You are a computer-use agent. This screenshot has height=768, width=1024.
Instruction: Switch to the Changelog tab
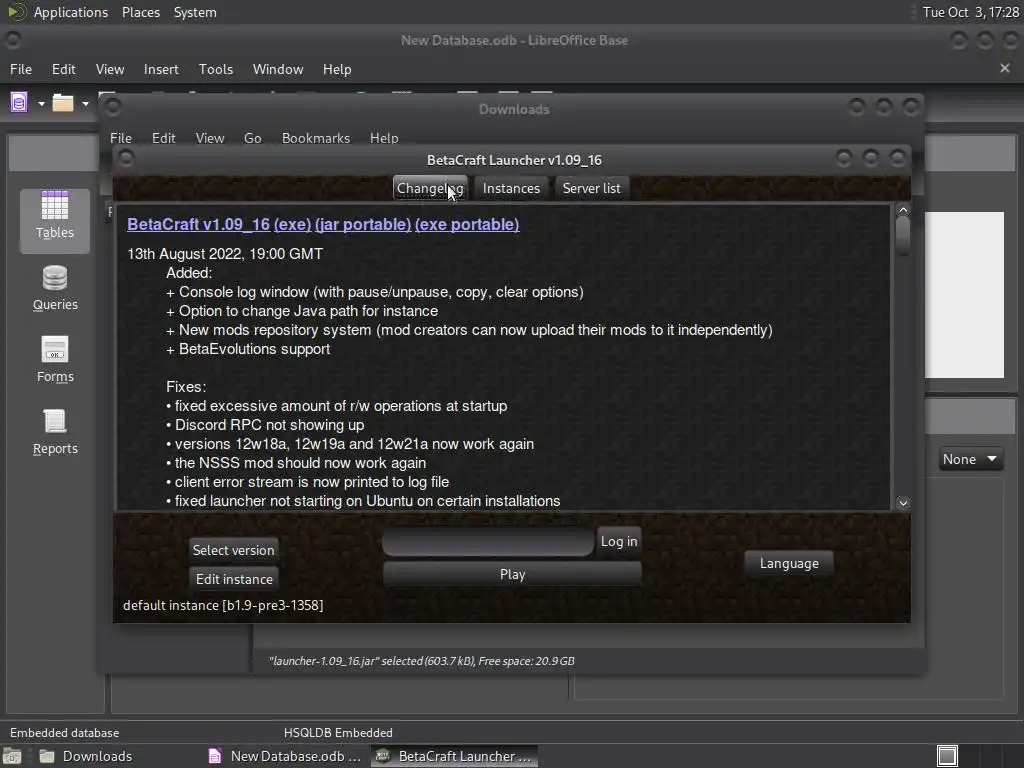(430, 188)
